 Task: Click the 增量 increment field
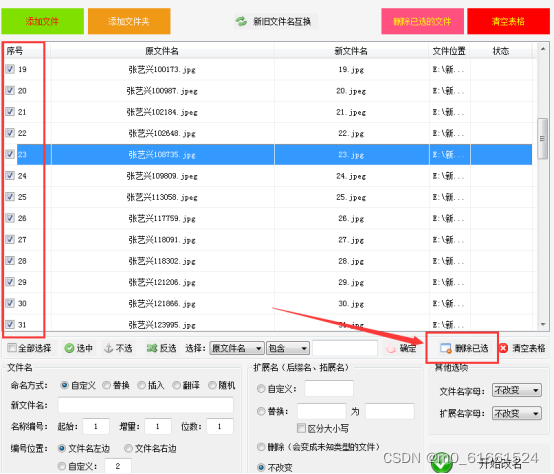158,426
